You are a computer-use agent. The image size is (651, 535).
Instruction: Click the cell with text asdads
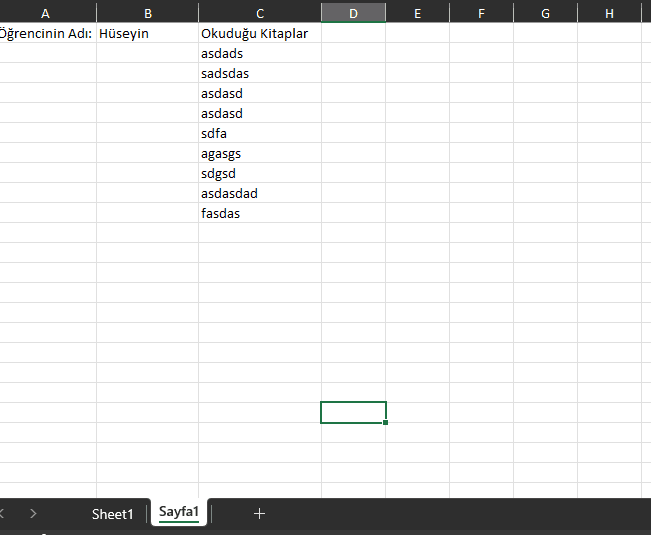(260, 53)
